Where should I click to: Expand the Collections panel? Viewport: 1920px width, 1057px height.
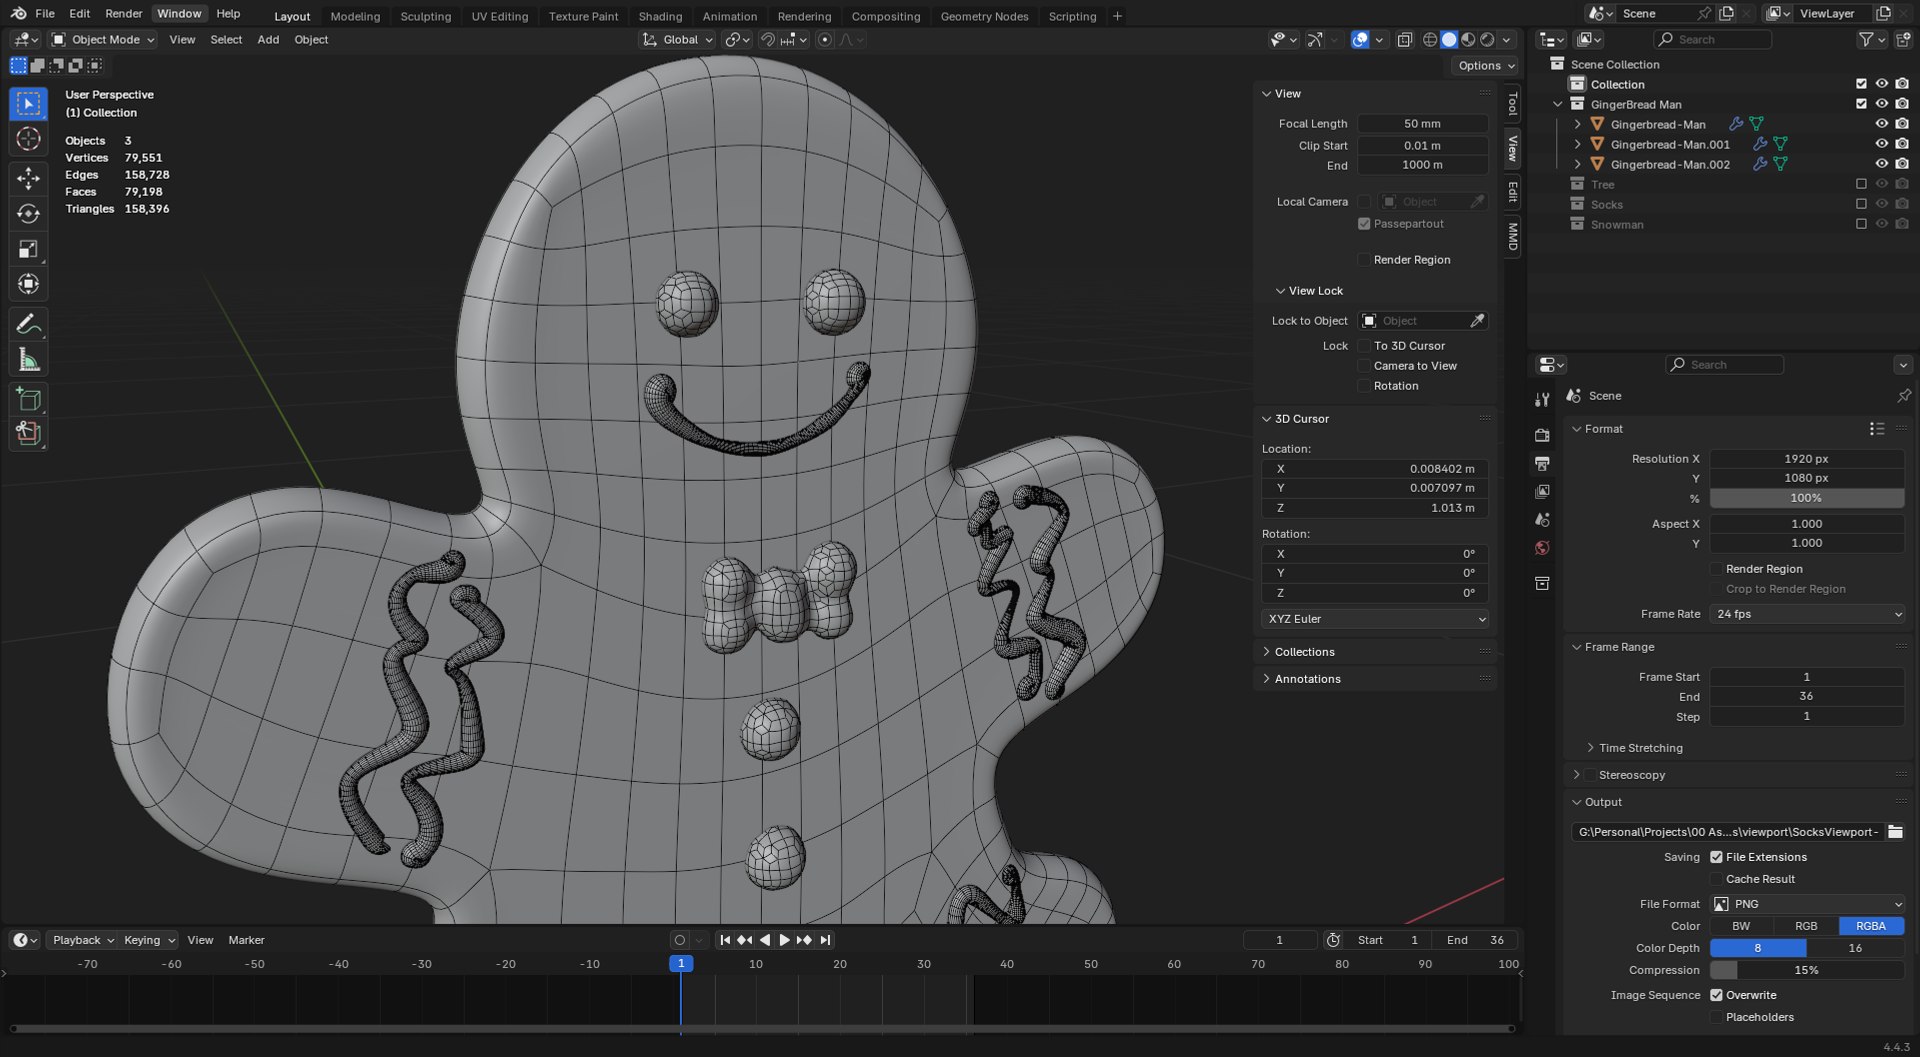pyautogui.click(x=1304, y=652)
